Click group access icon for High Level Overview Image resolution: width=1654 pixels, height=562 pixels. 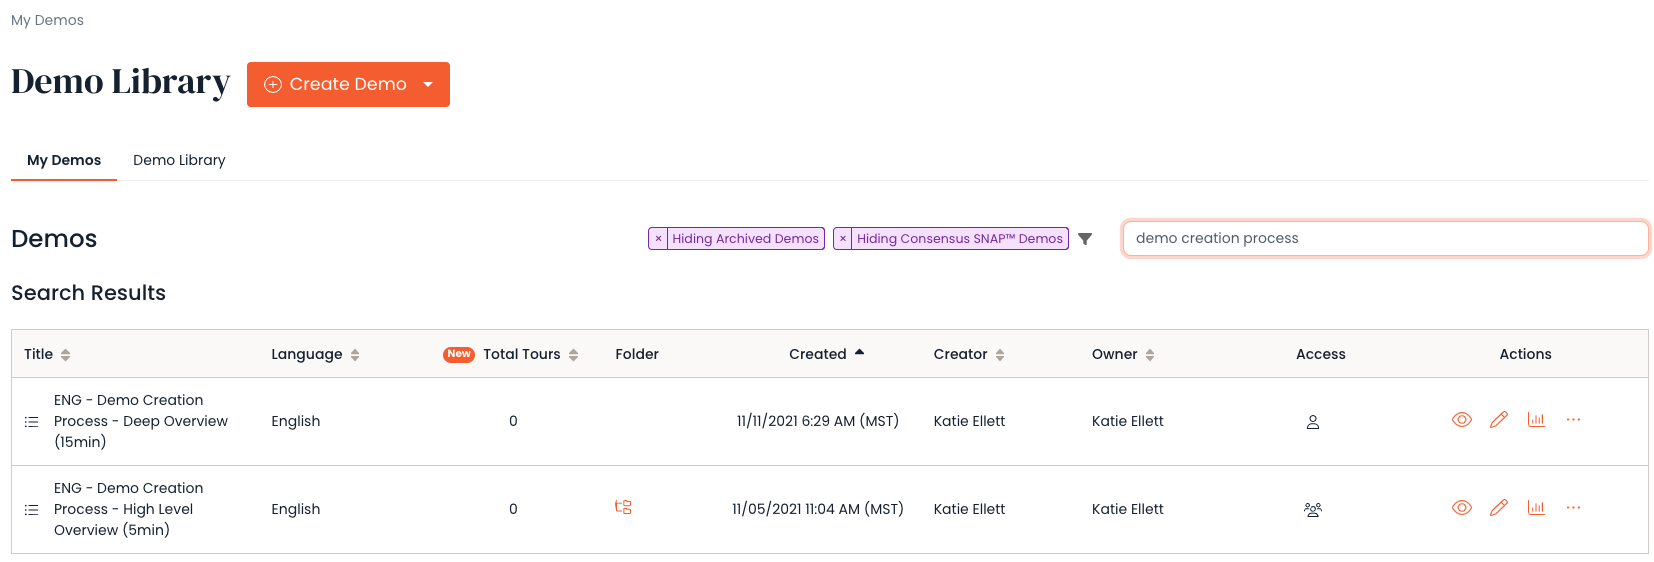(1313, 510)
